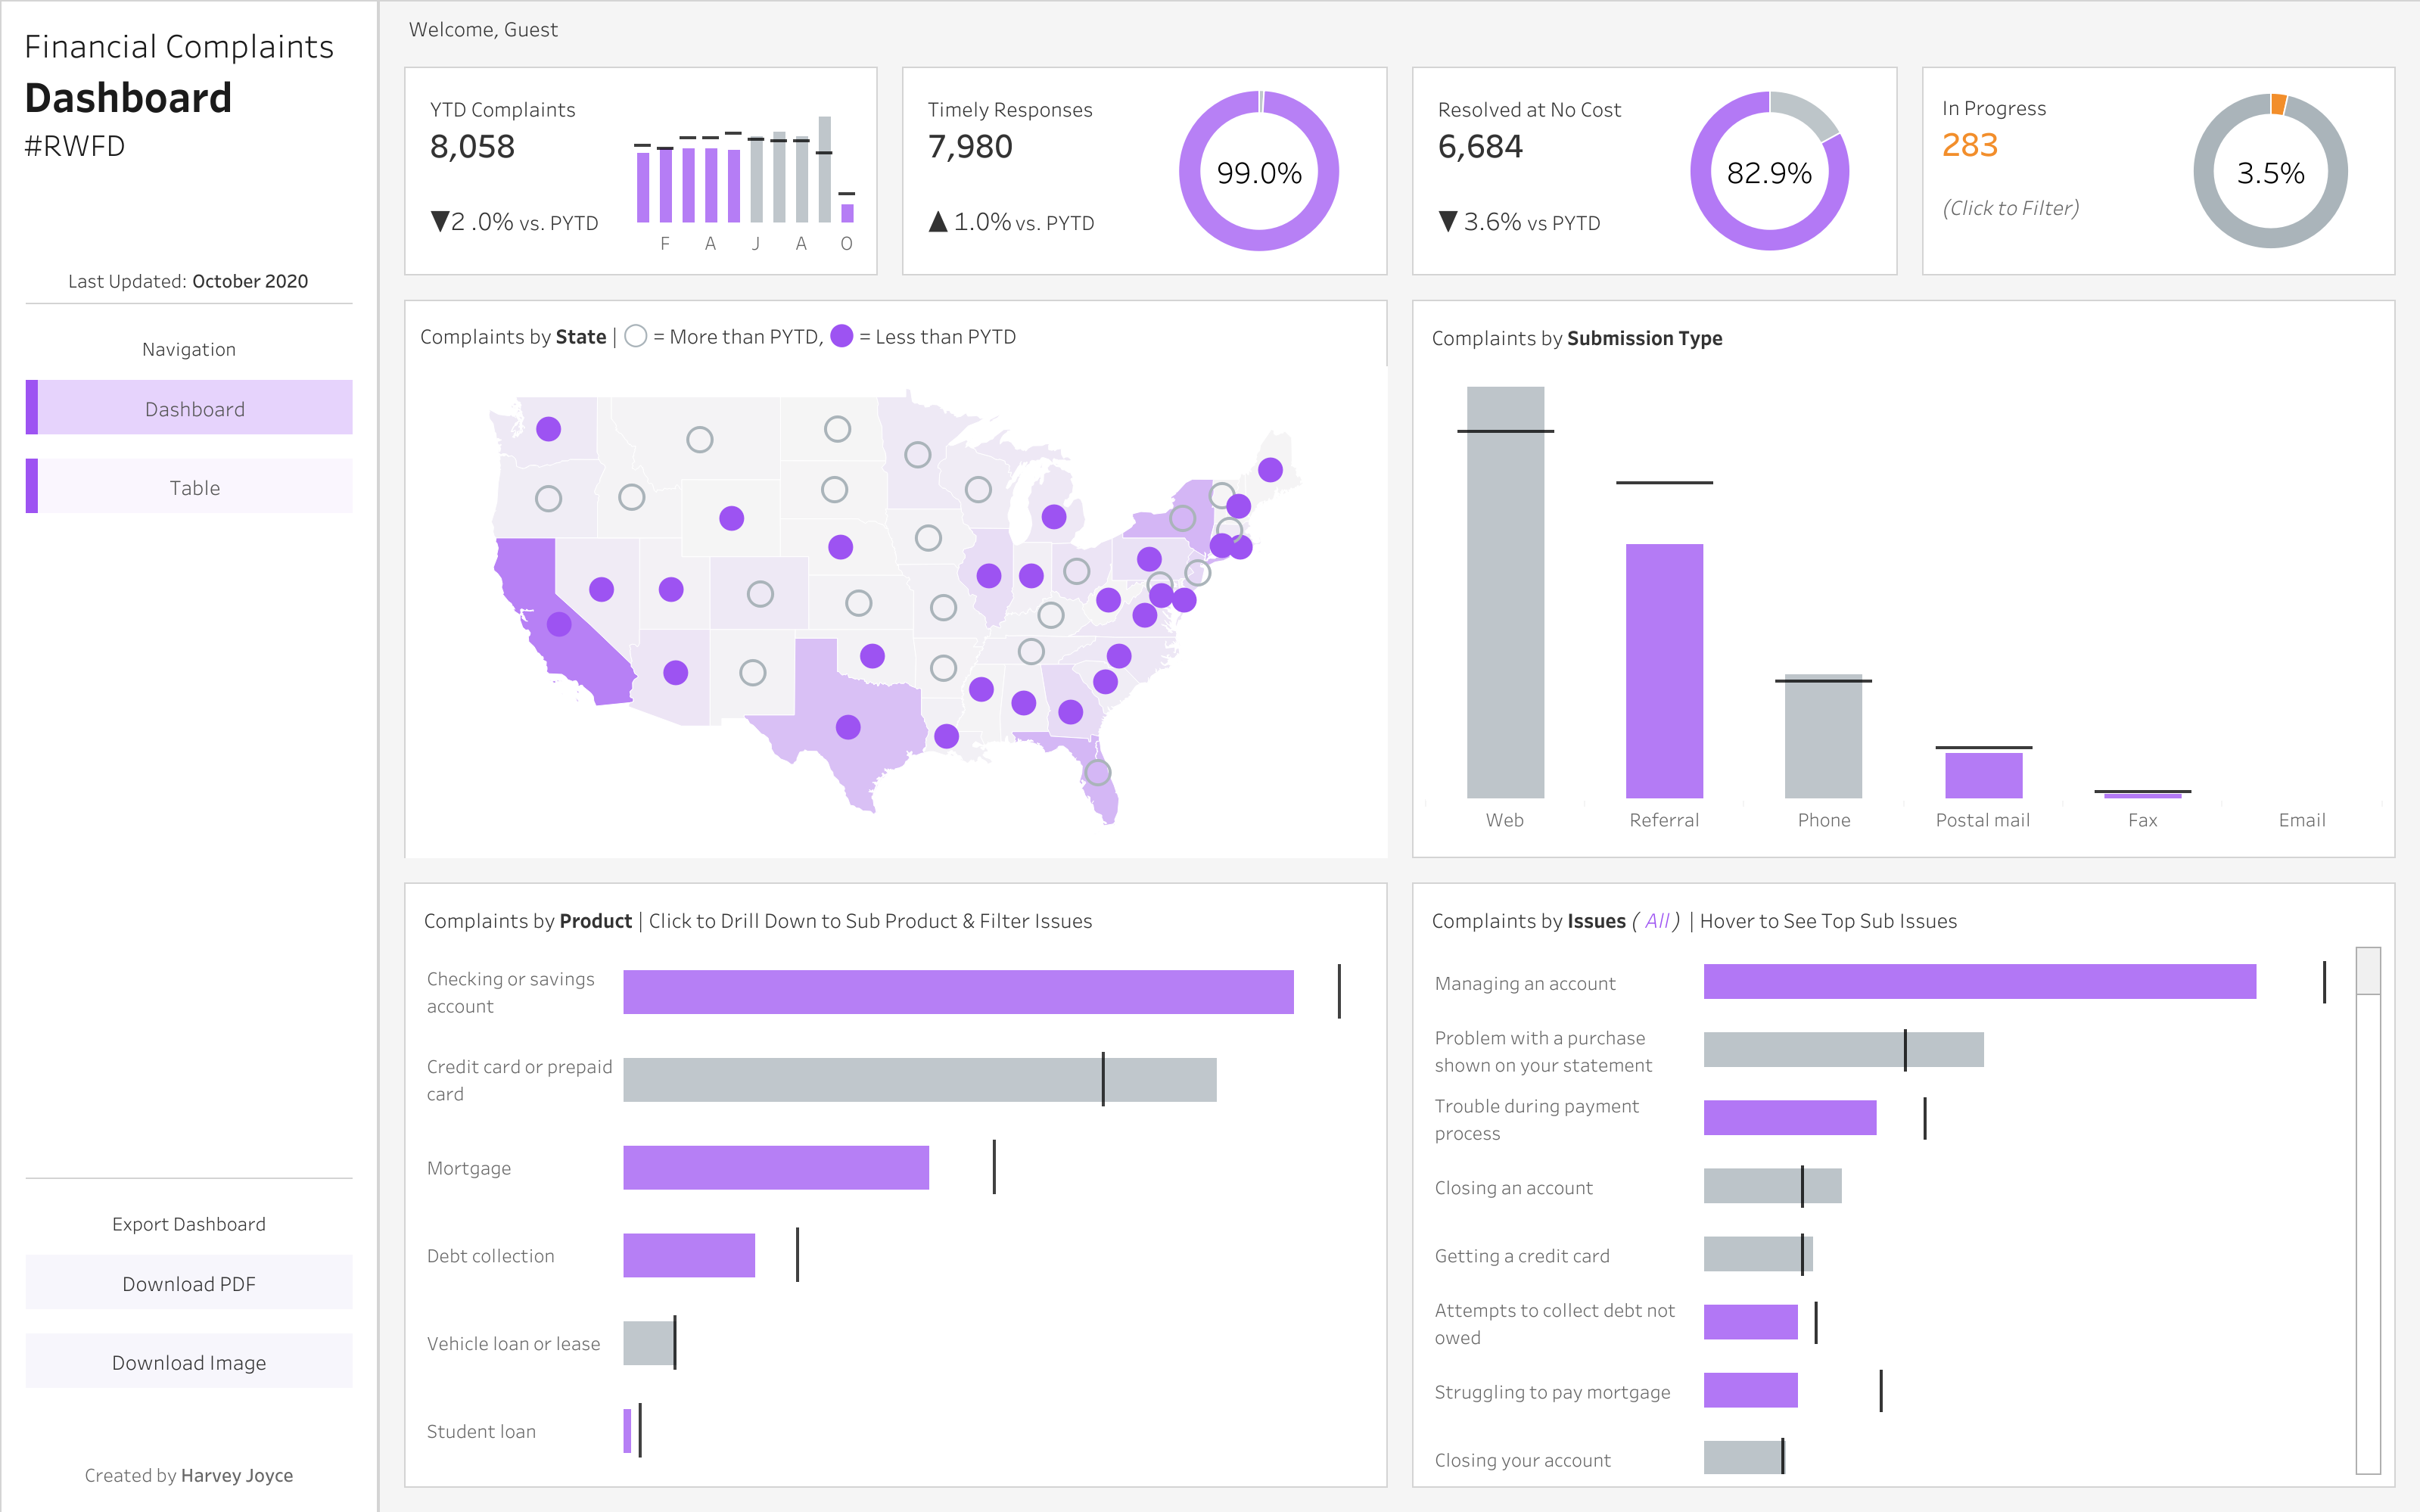
Task: Click Download PDF to export
Action: point(188,1283)
